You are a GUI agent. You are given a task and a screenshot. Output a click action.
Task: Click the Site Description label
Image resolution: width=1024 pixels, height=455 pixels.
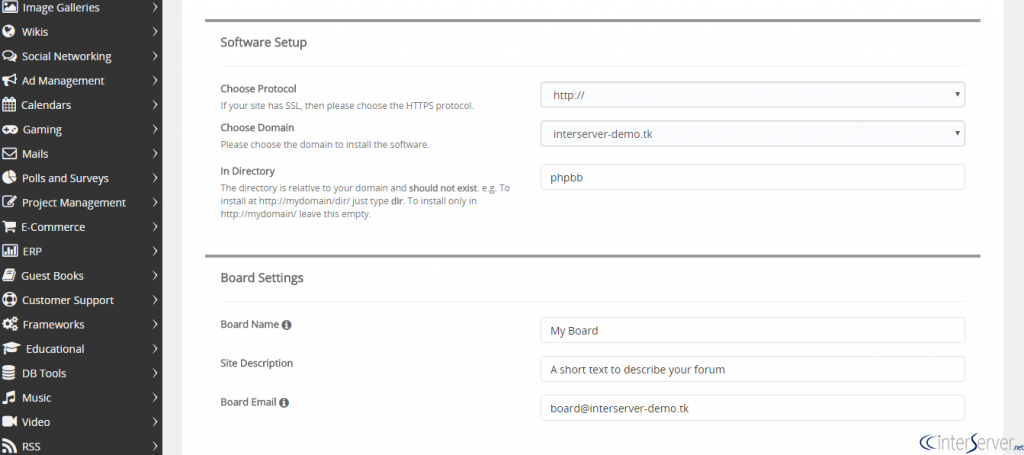click(257, 363)
